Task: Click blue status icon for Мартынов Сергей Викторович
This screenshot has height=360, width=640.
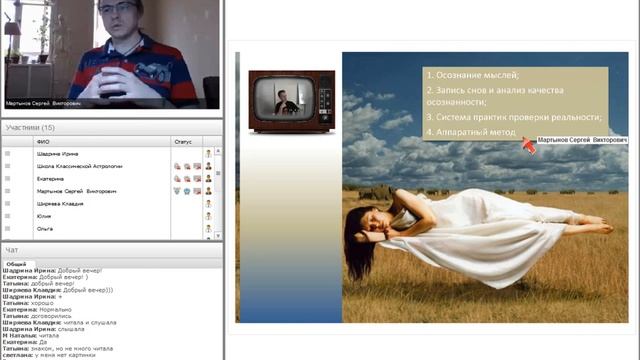Action: pyautogui.click(x=187, y=191)
